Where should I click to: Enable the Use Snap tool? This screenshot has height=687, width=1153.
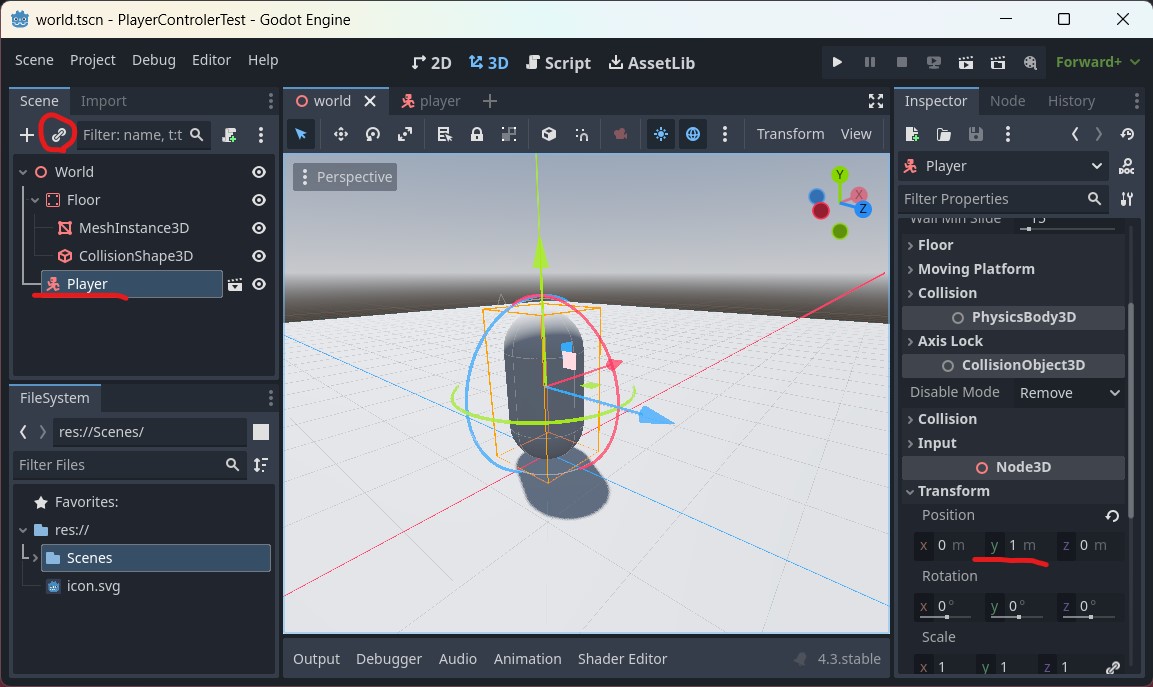(x=581, y=133)
